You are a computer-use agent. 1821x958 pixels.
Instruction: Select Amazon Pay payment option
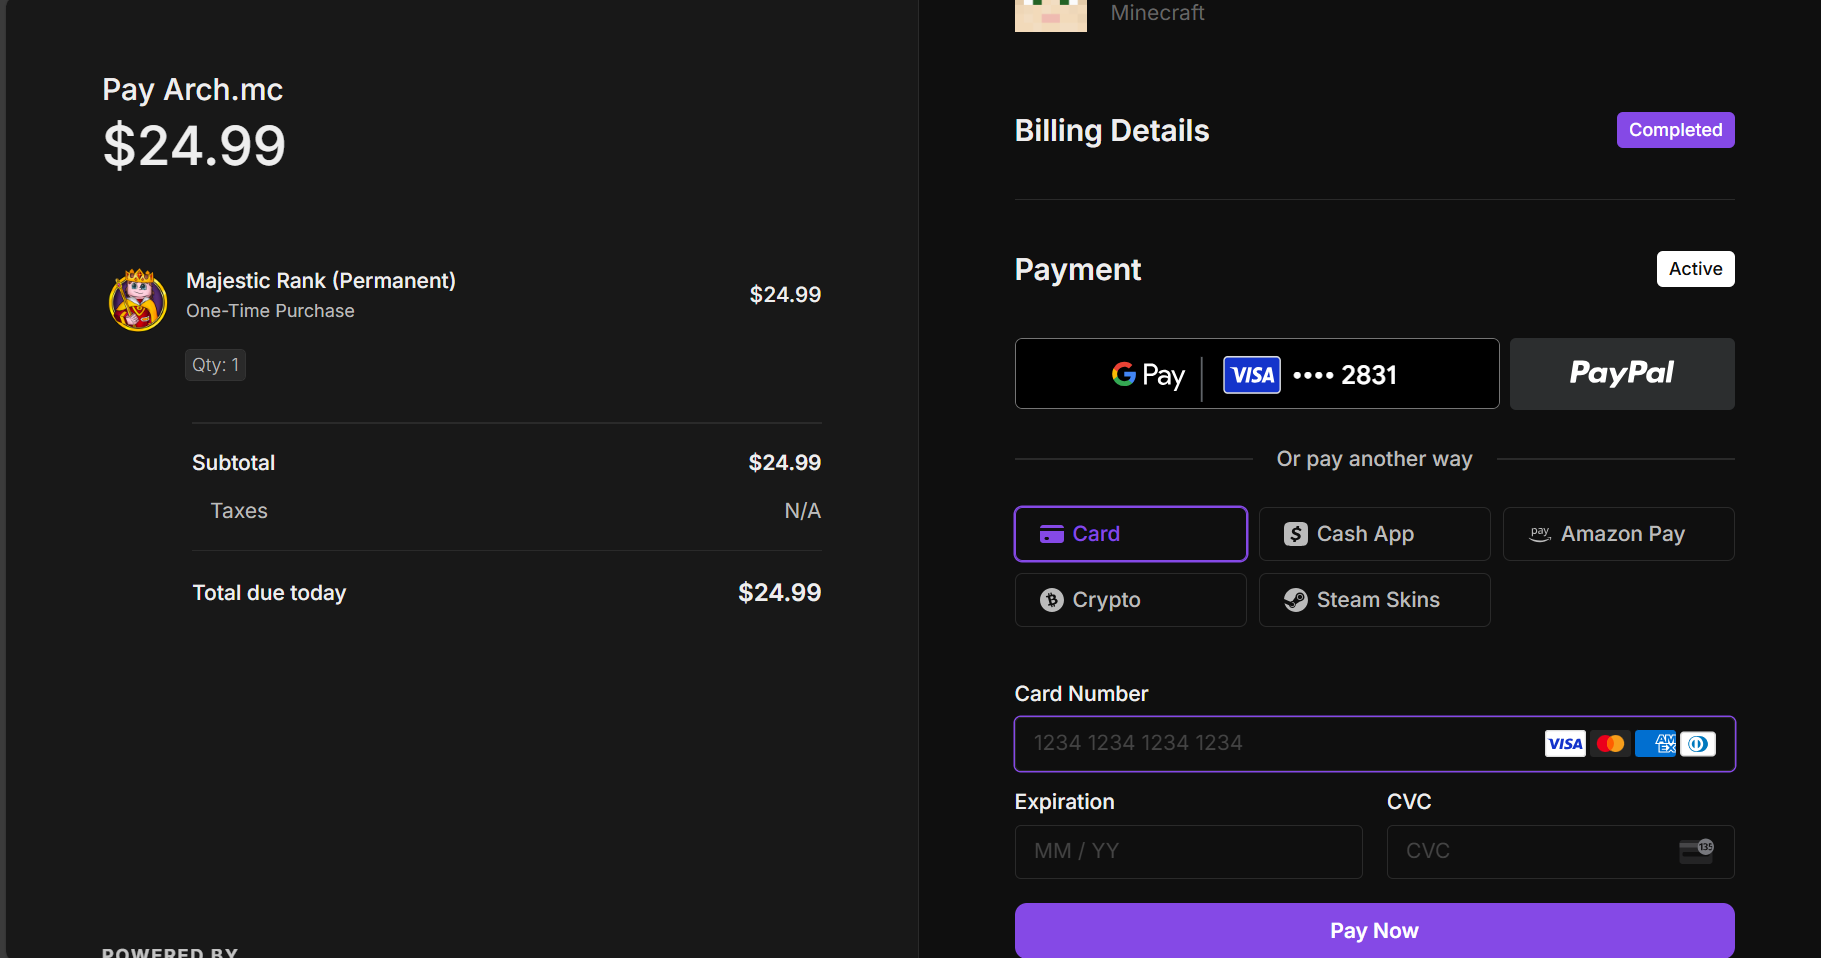coord(1618,534)
